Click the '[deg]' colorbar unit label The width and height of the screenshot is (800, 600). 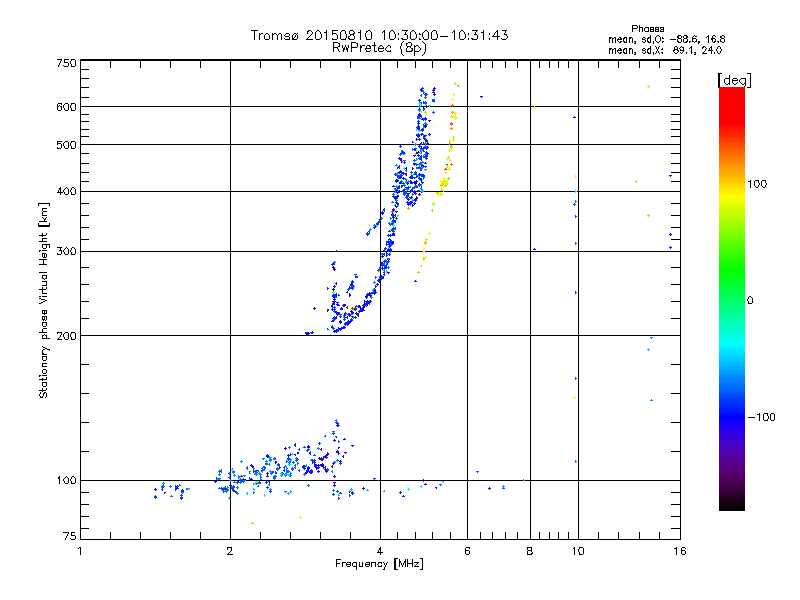tap(734, 80)
